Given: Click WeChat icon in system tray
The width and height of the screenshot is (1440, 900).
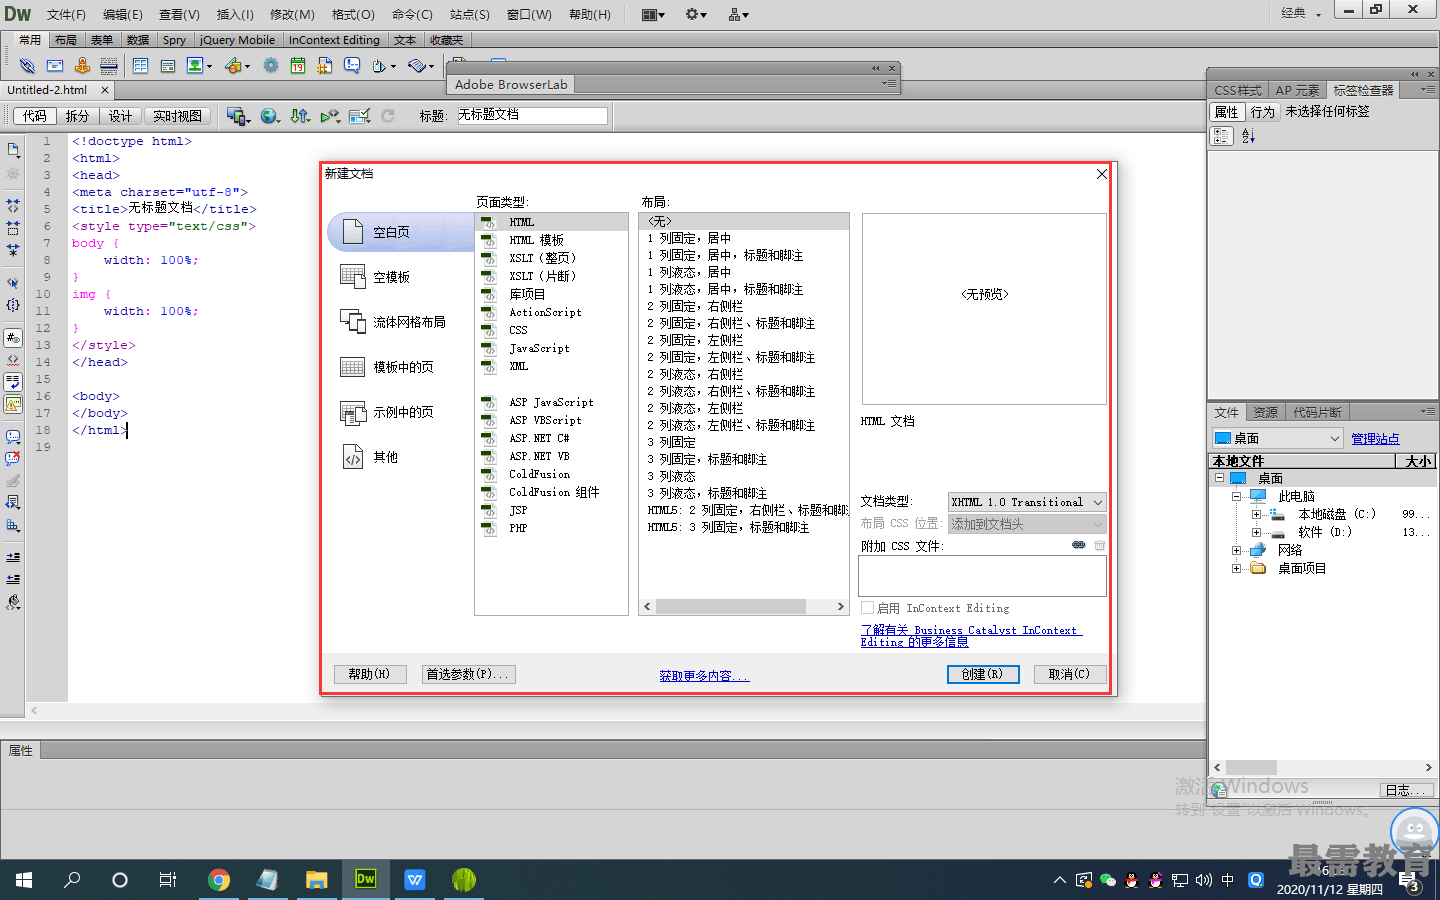Looking at the screenshot, I should point(1107,880).
